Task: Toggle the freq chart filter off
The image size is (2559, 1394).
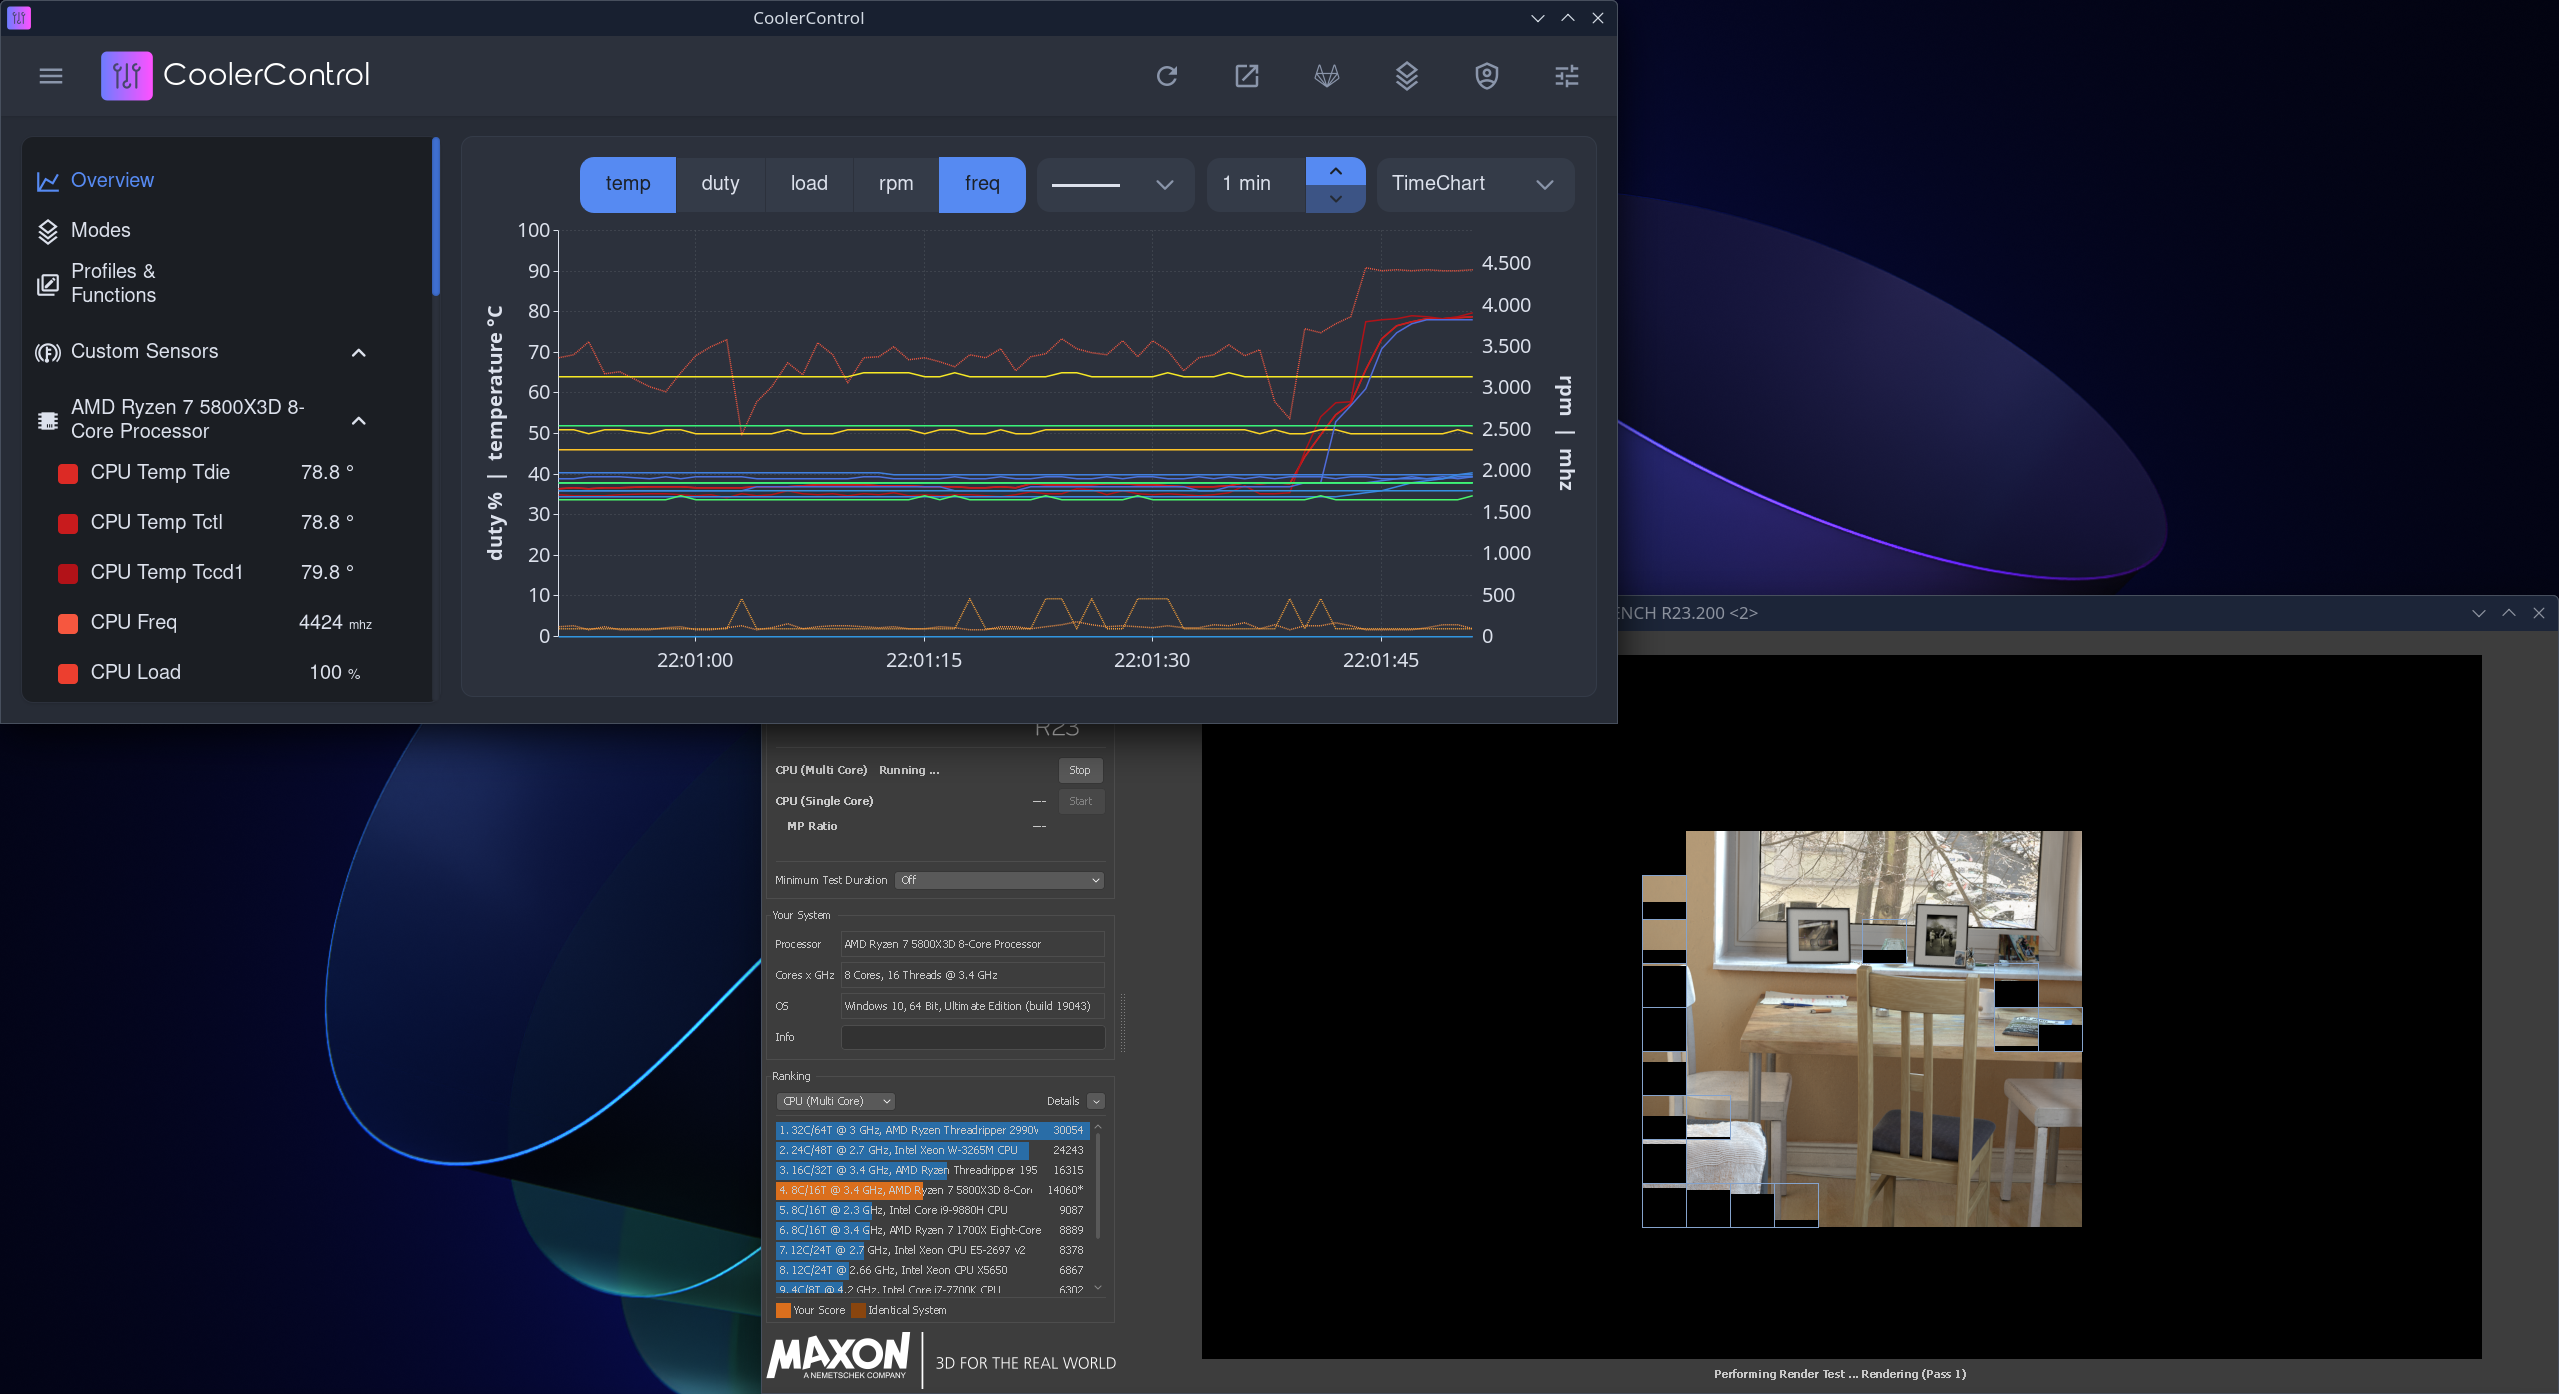Action: click(x=981, y=184)
